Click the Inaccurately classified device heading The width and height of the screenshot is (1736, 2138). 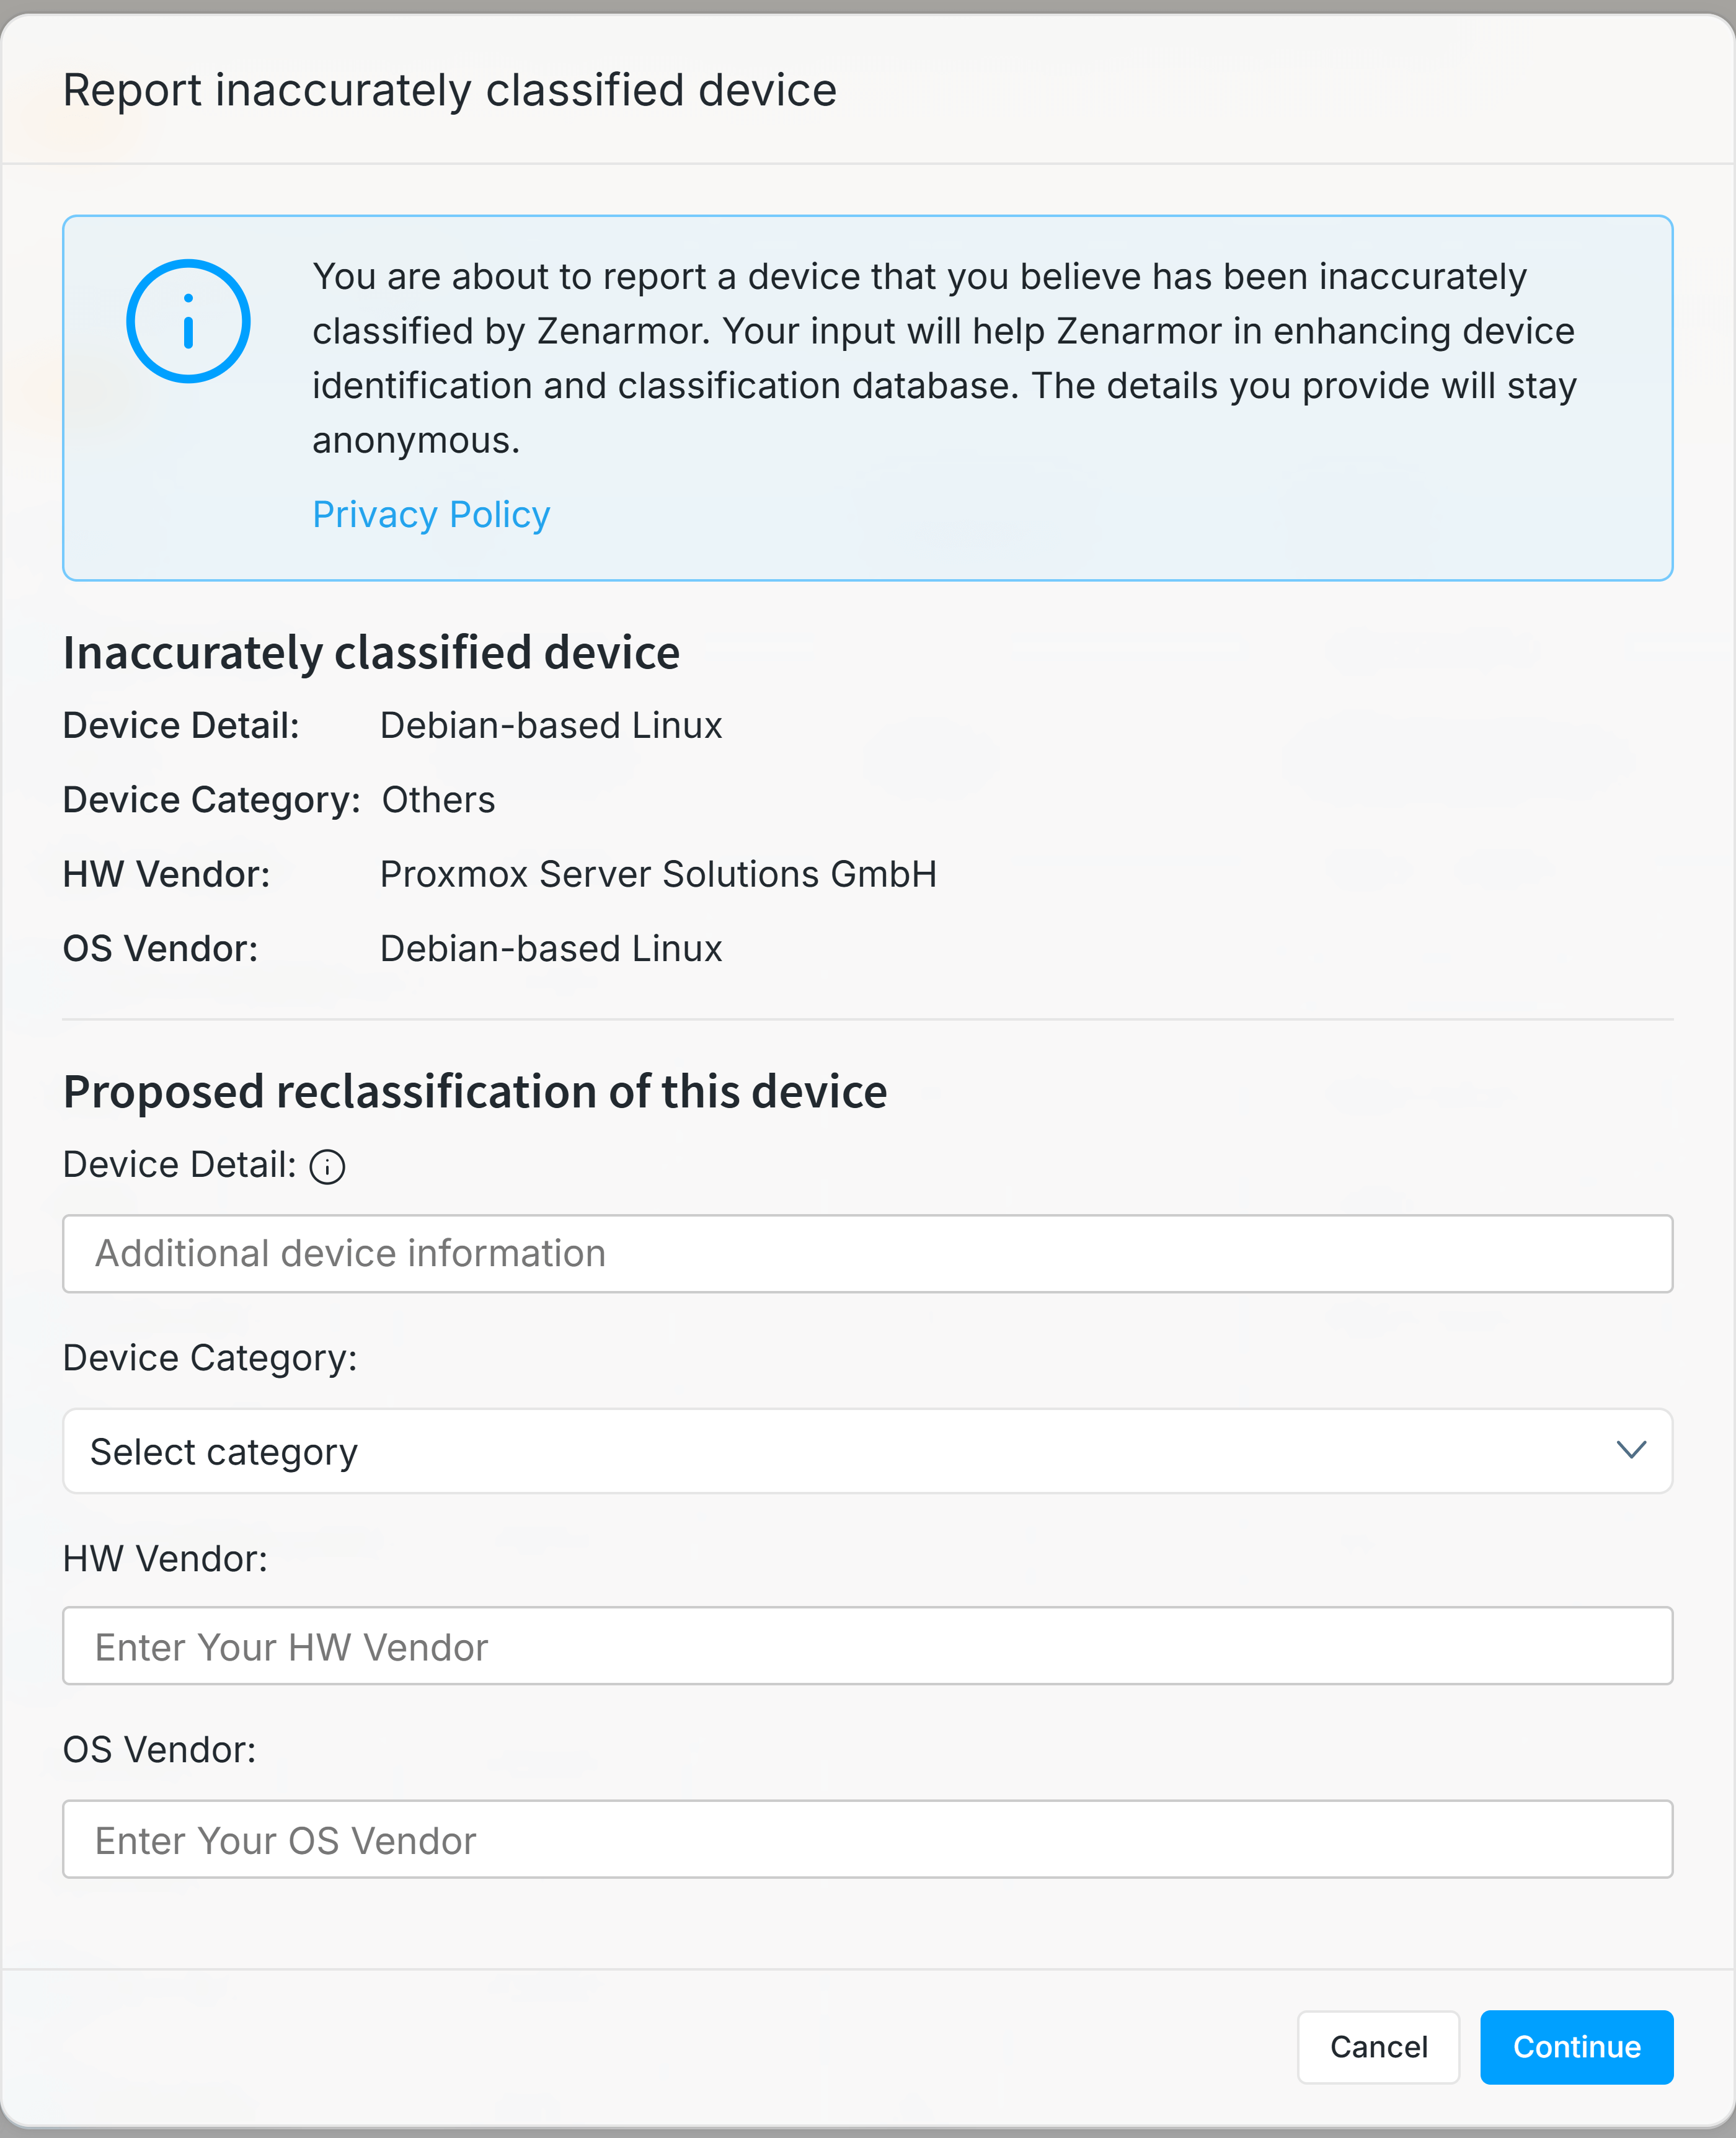371,653
